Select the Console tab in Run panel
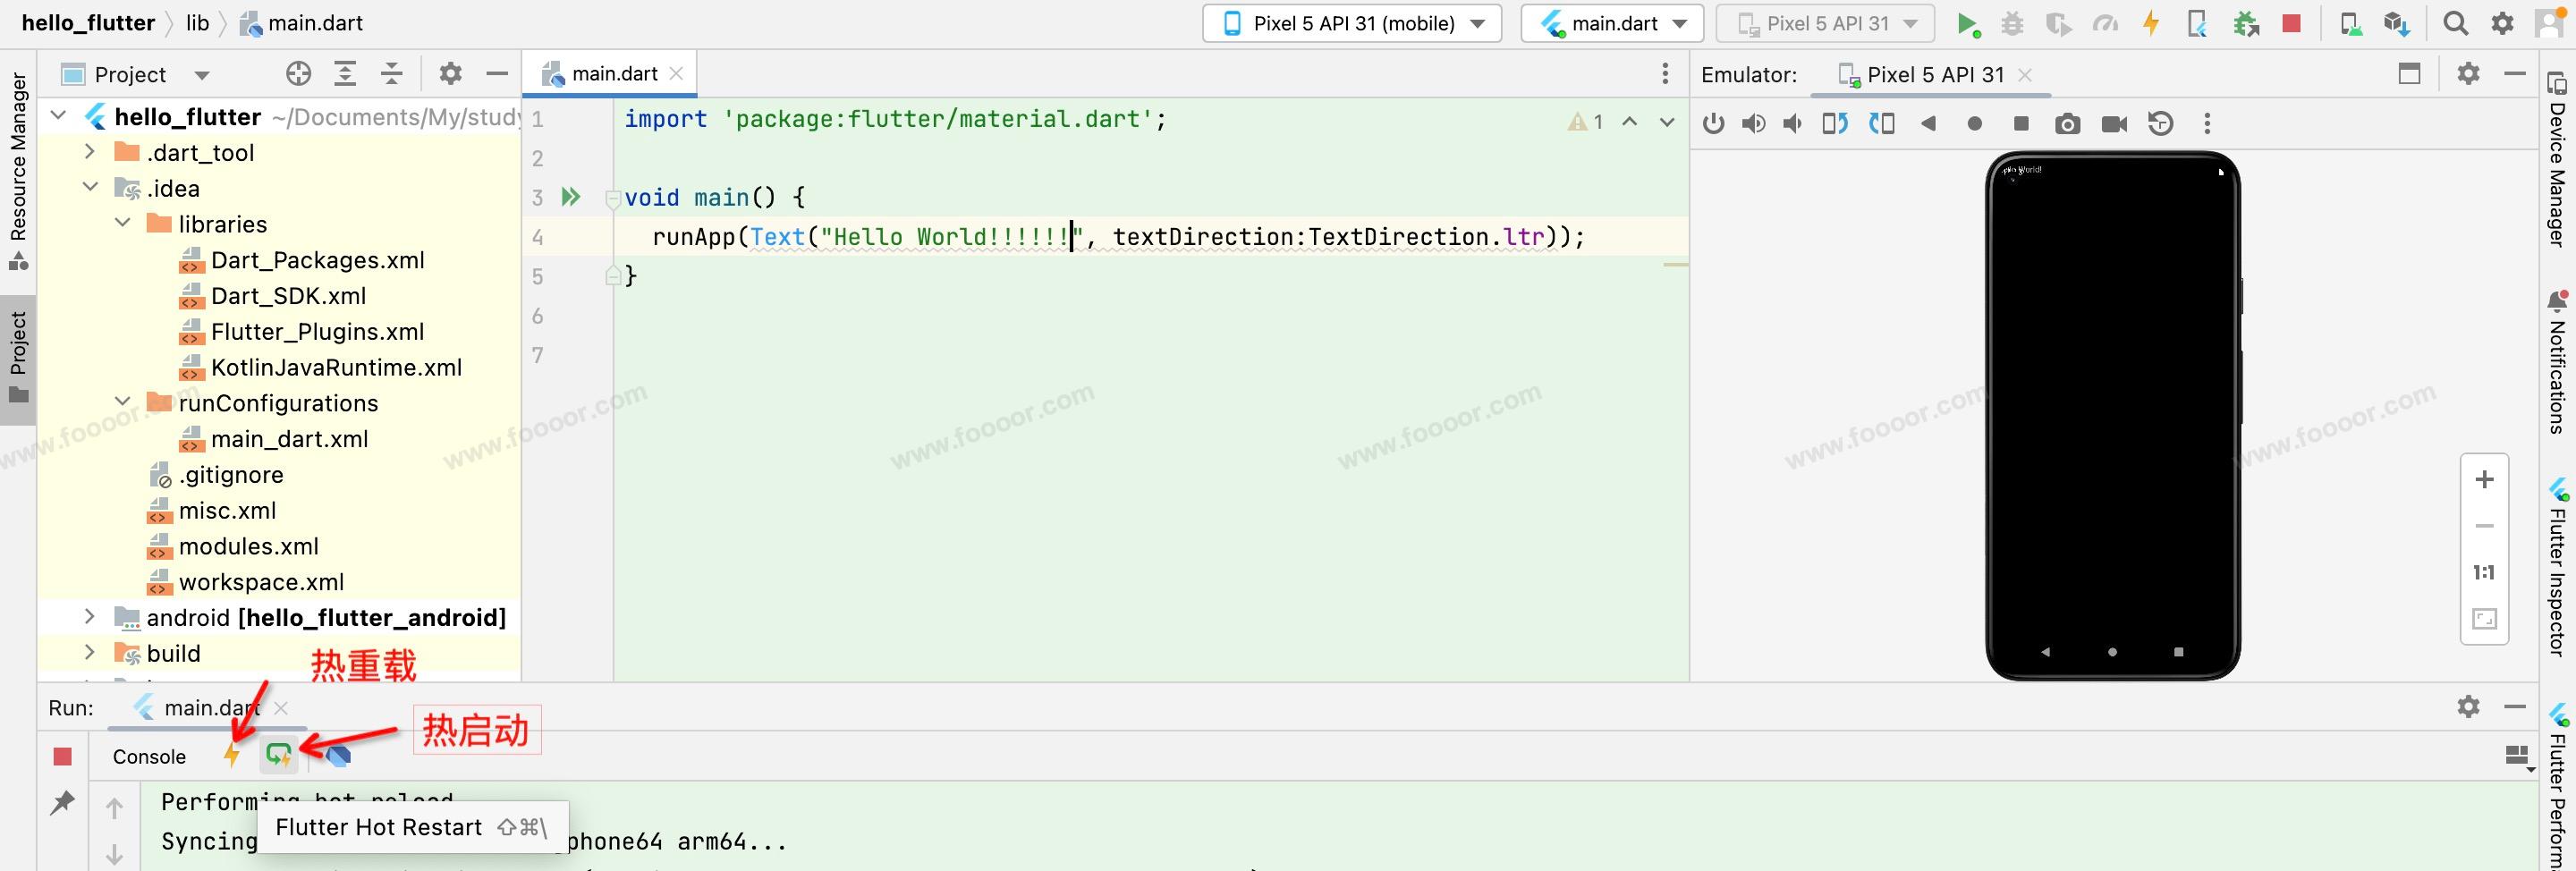The height and width of the screenshot is (871, 2576). pos(149,757)
